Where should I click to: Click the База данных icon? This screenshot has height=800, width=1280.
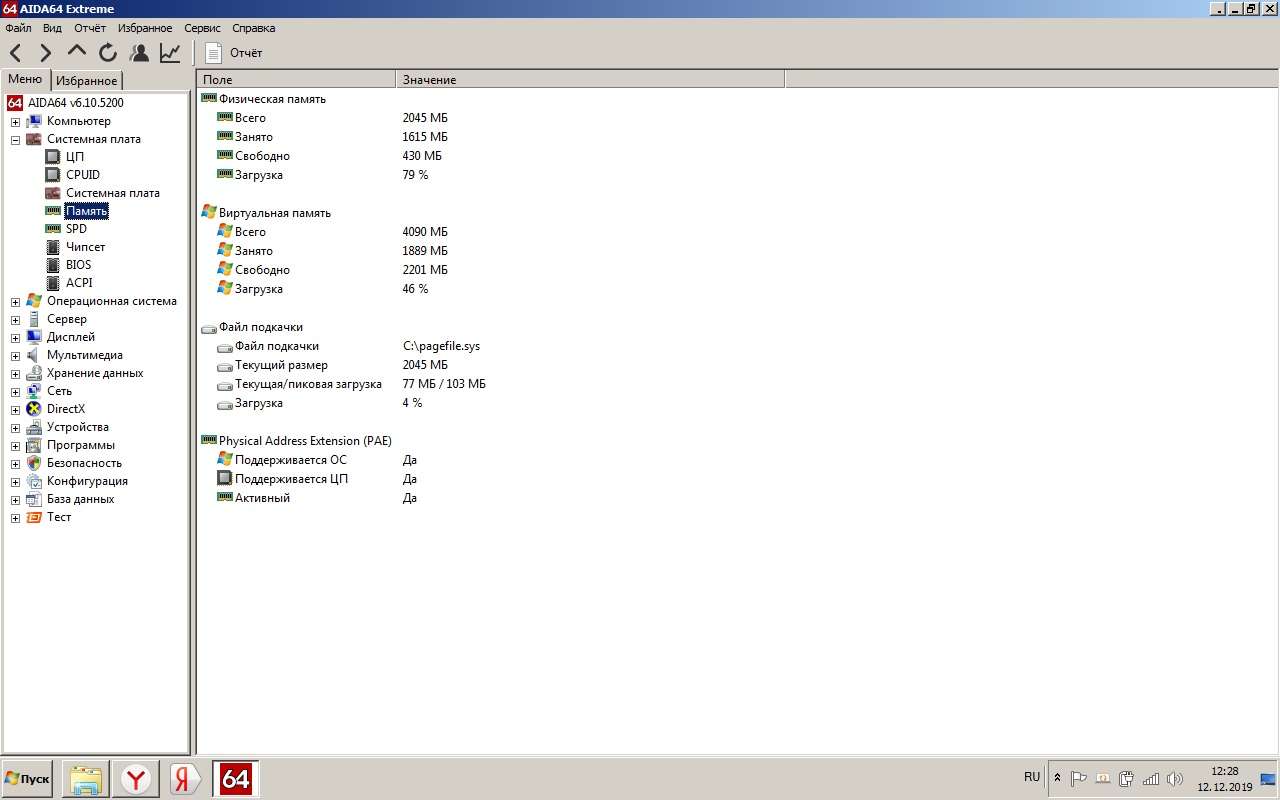[34, 499]
